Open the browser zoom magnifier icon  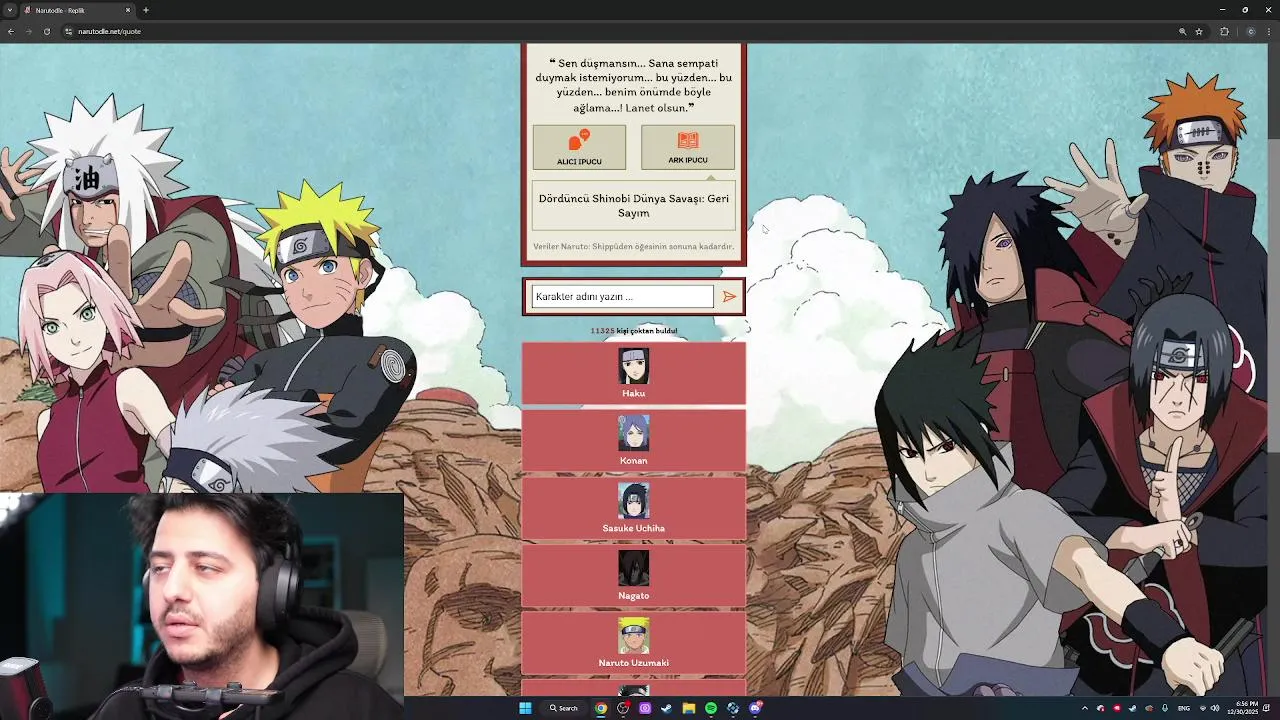click(x=1183, y=31)
